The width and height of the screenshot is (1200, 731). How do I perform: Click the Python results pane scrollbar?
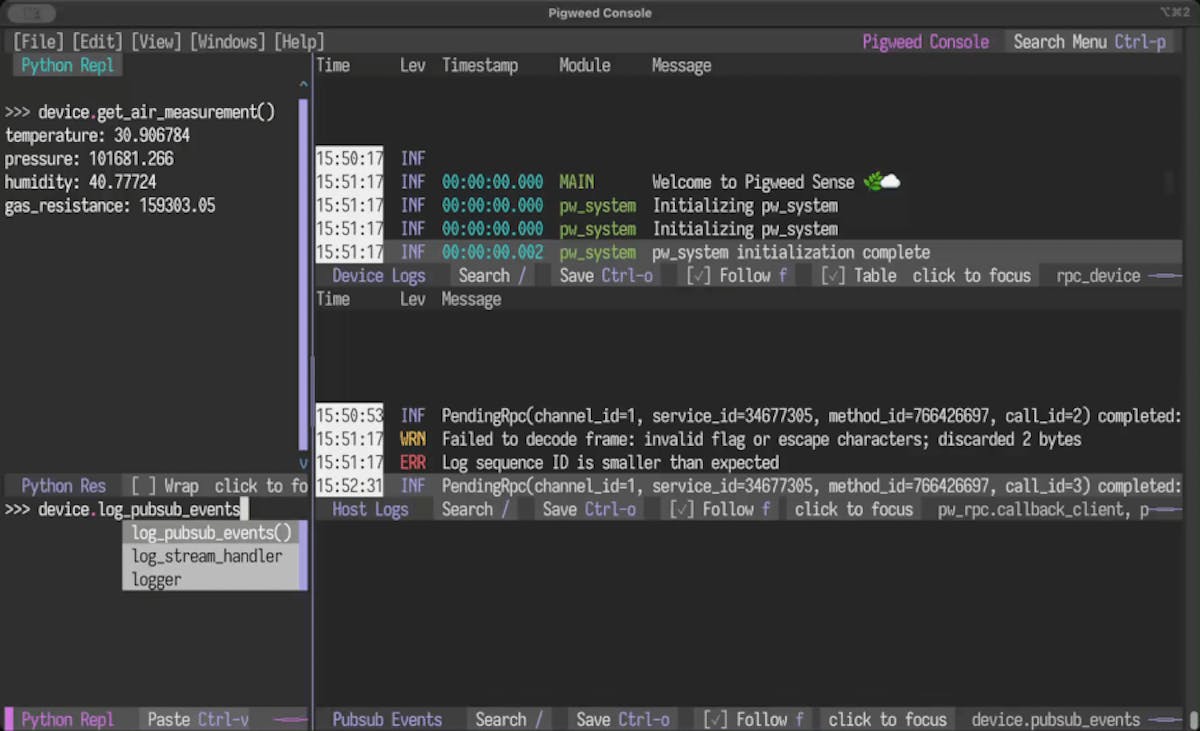tap(303, 275)
